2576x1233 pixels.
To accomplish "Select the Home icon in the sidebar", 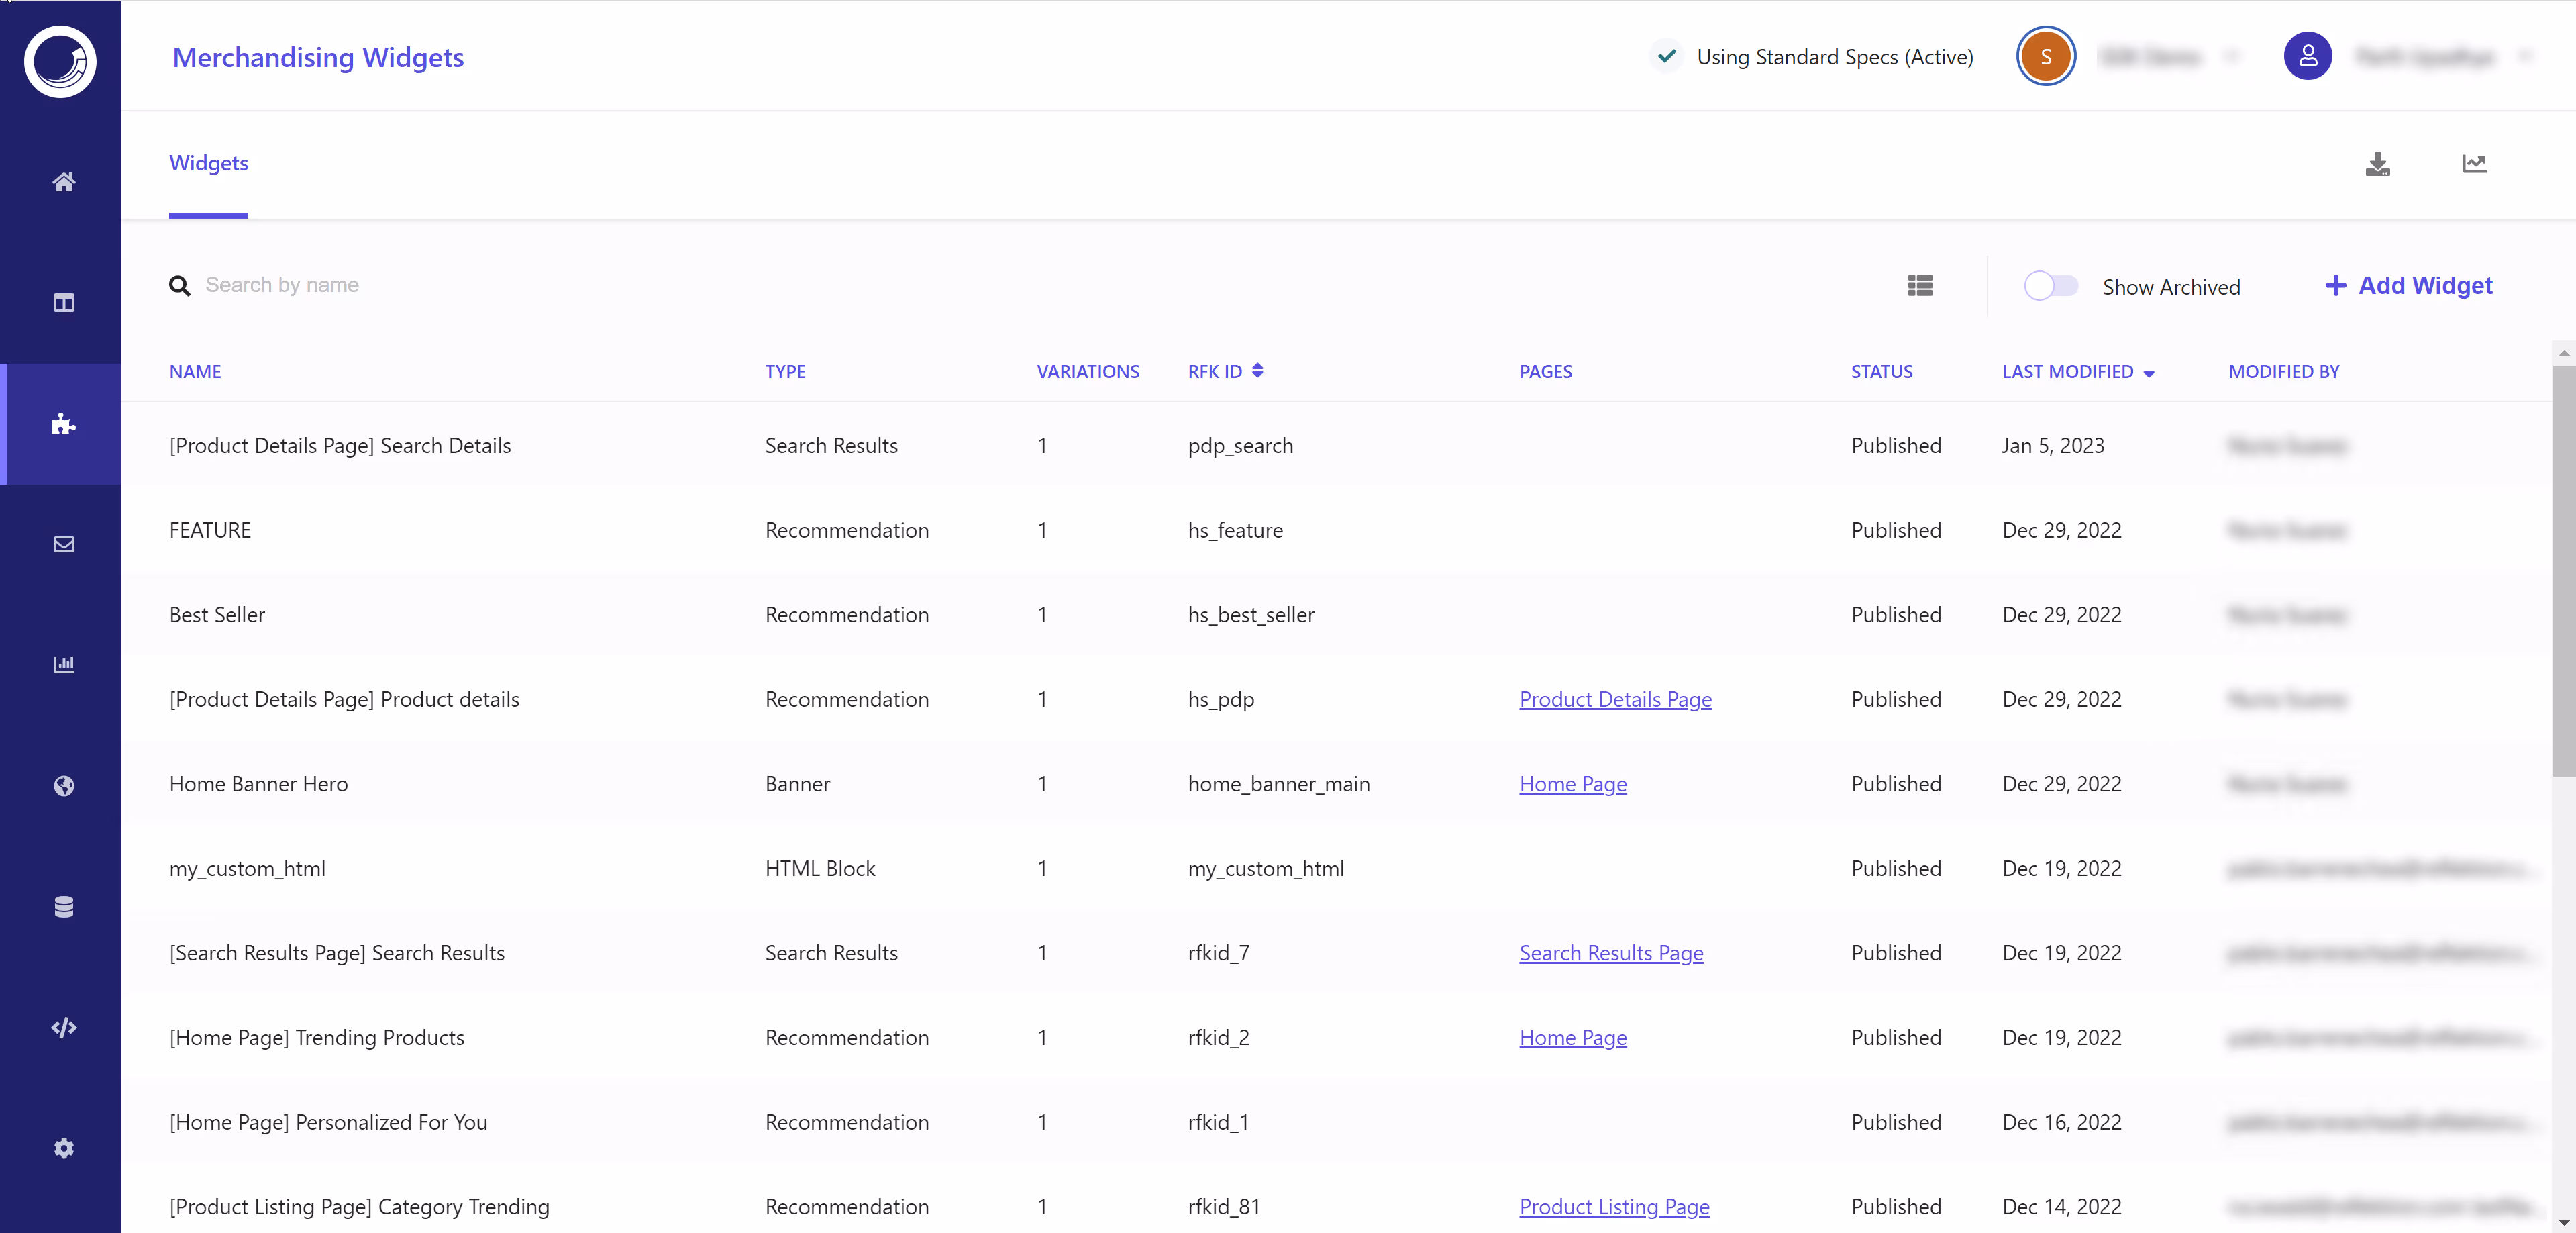I will 62,182.
